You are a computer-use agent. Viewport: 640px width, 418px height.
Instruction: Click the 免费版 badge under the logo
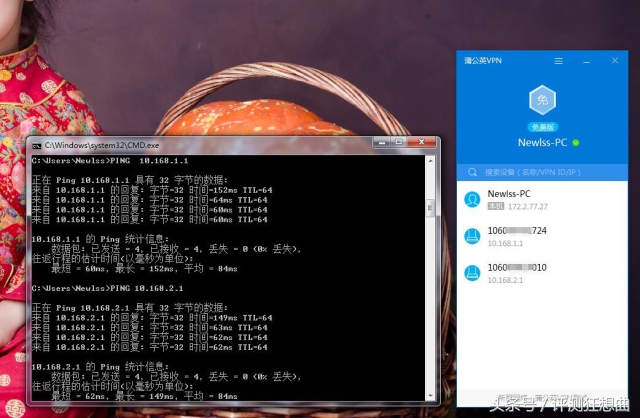pos(541,127)
